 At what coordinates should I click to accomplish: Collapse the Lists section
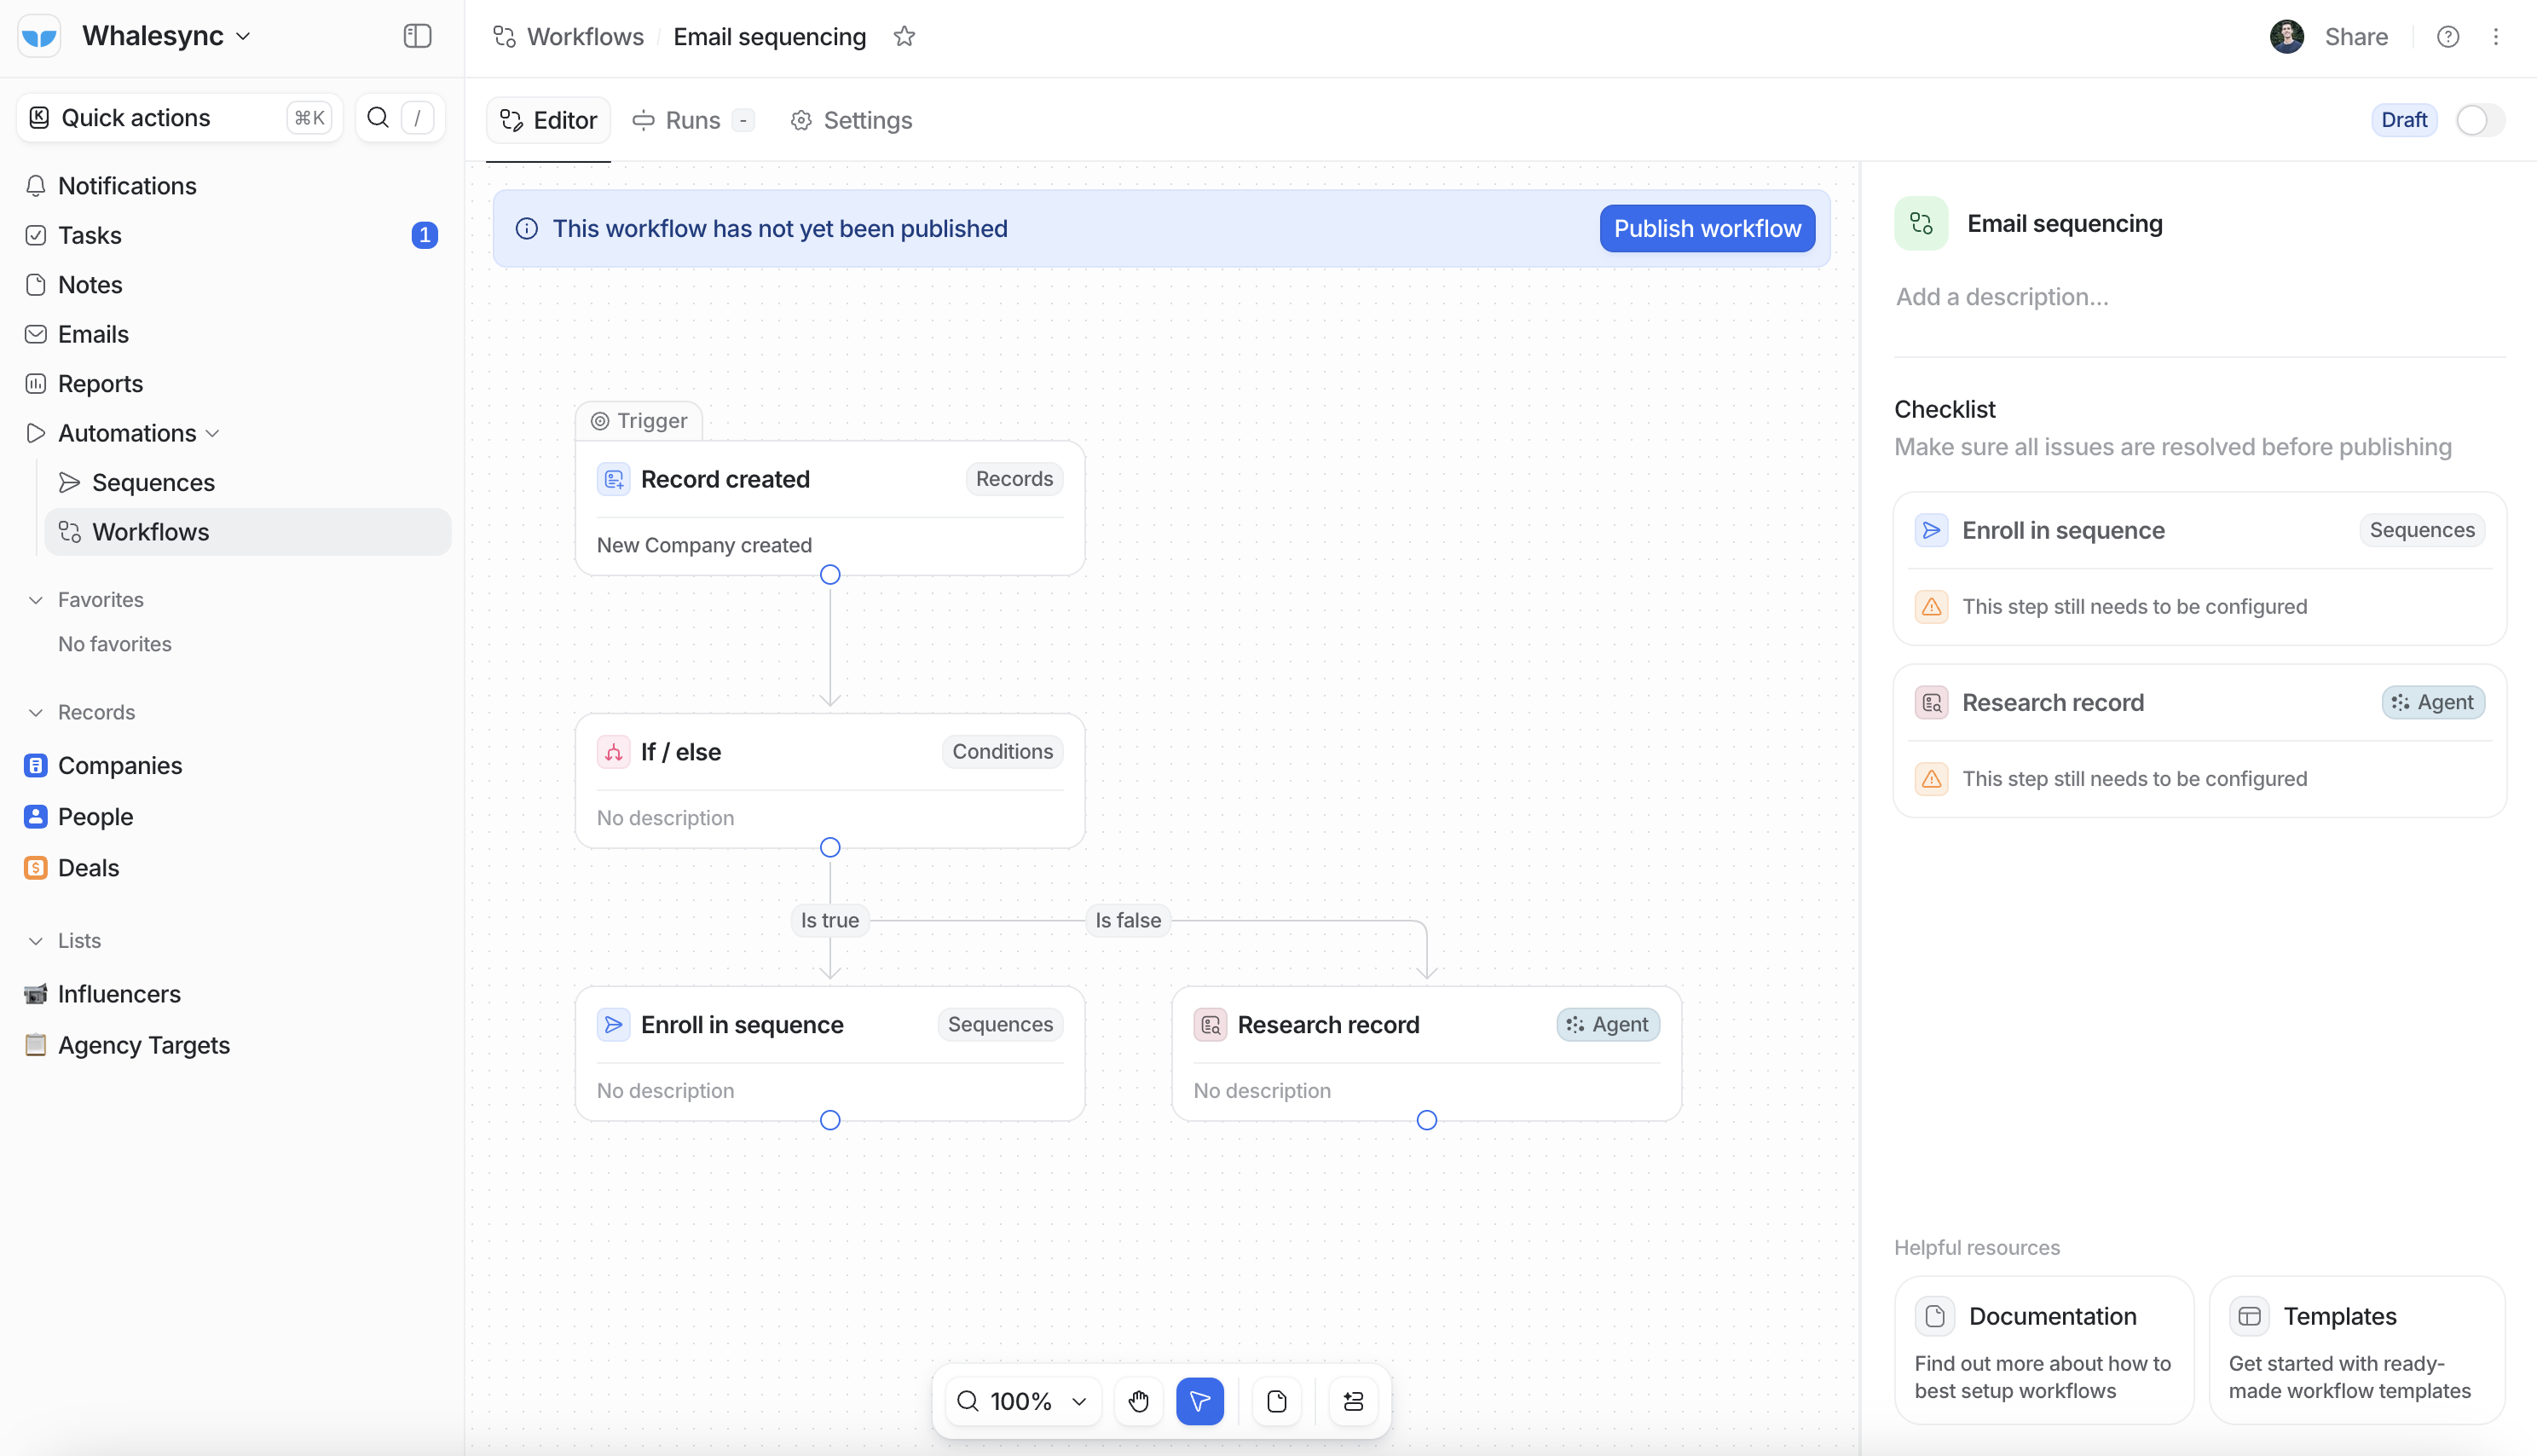tap(36, 941)
